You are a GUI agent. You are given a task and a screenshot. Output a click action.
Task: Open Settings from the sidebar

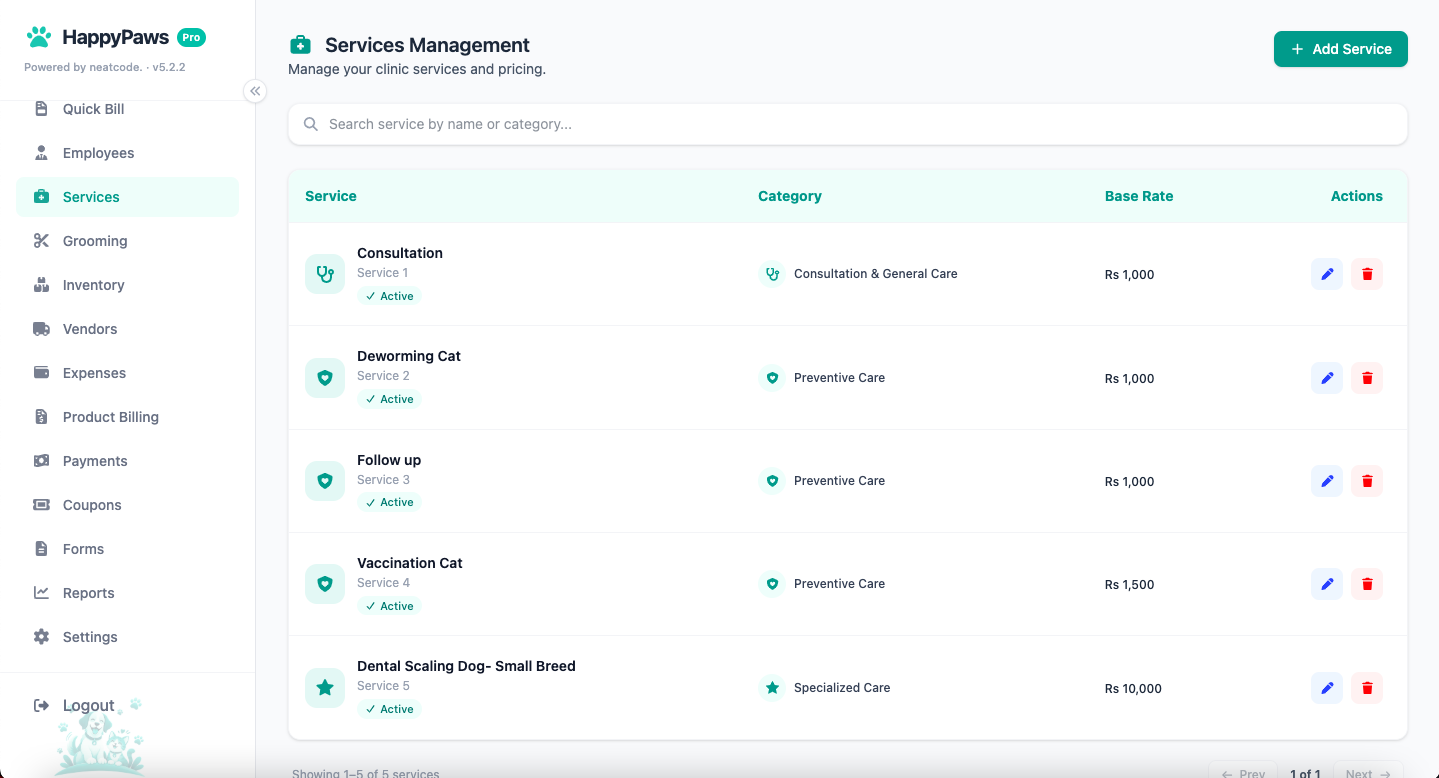tap(127, 637)
